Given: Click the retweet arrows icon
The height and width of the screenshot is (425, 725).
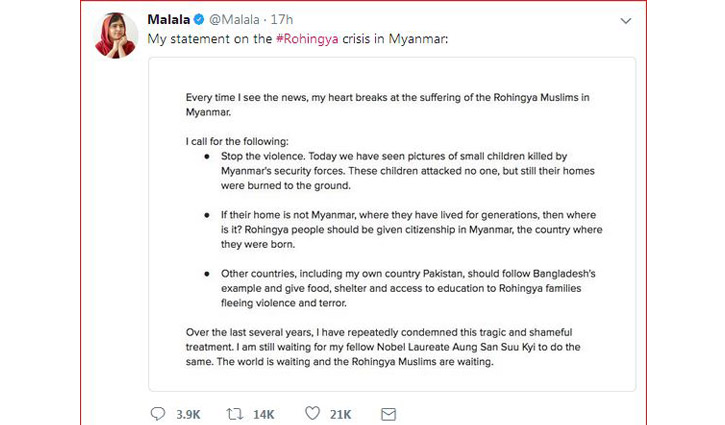Looking at the screenshot, I should (x=233, y=413).
